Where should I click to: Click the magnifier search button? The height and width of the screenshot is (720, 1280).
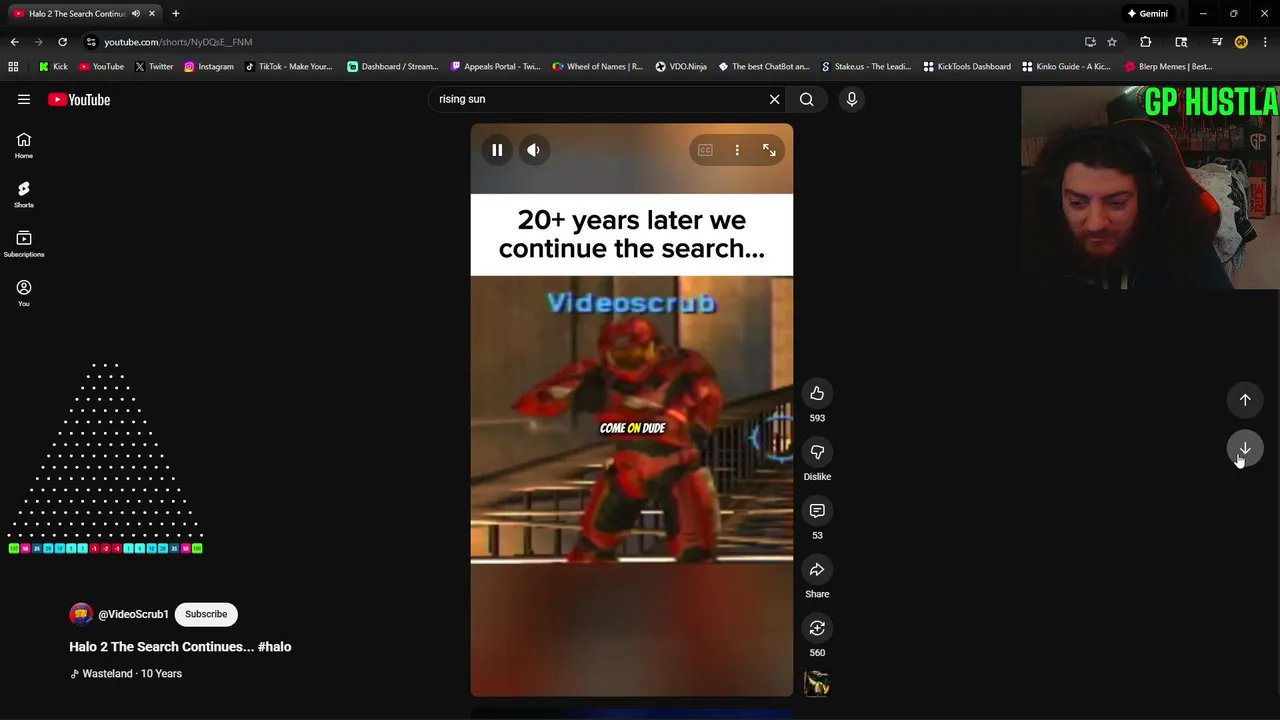tap(807, 99)
